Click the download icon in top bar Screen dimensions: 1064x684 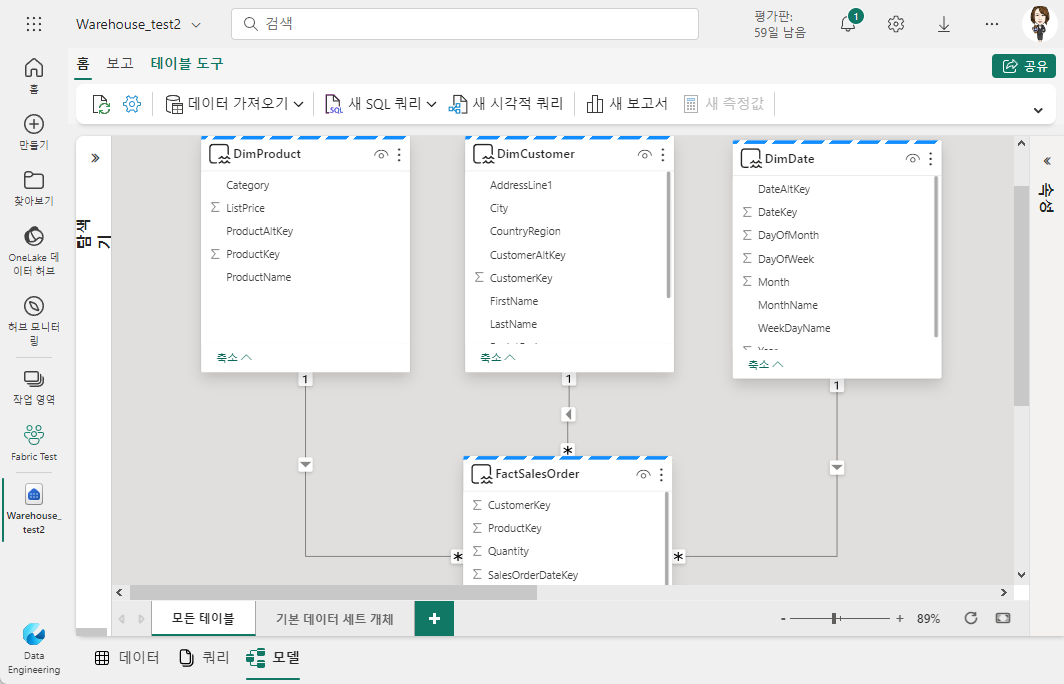click(x=944, y=24)
